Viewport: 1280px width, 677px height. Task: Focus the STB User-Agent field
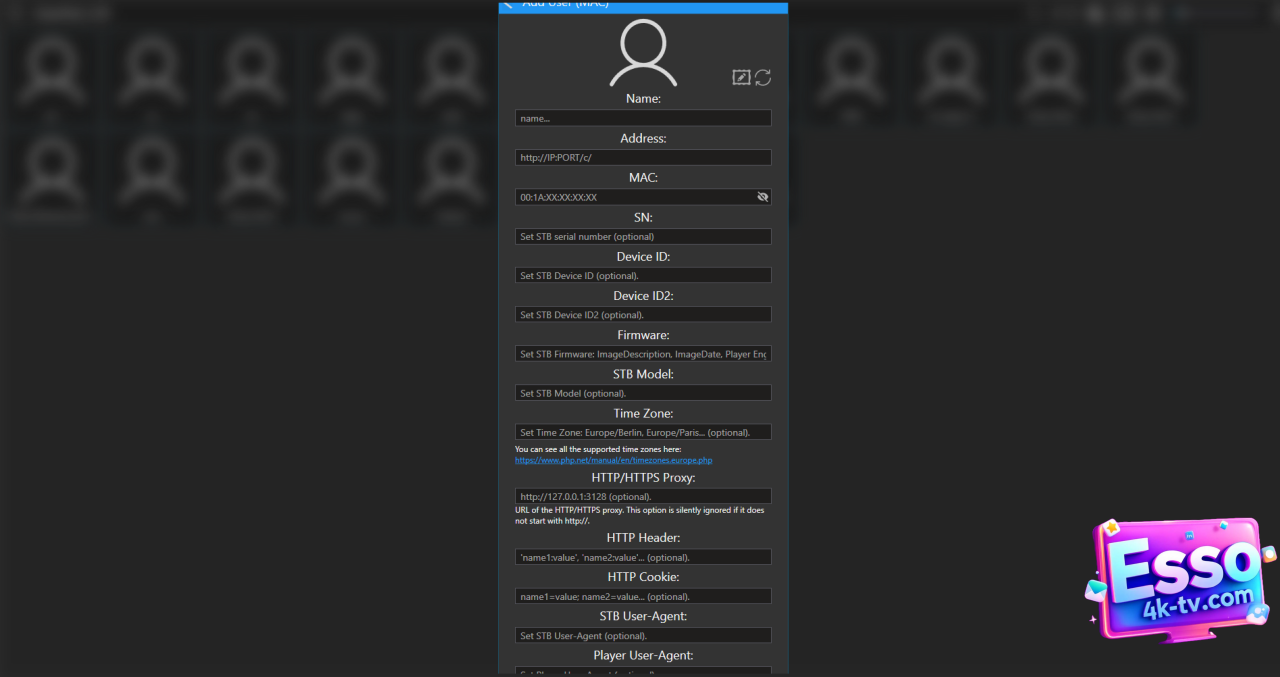[643, 635]
